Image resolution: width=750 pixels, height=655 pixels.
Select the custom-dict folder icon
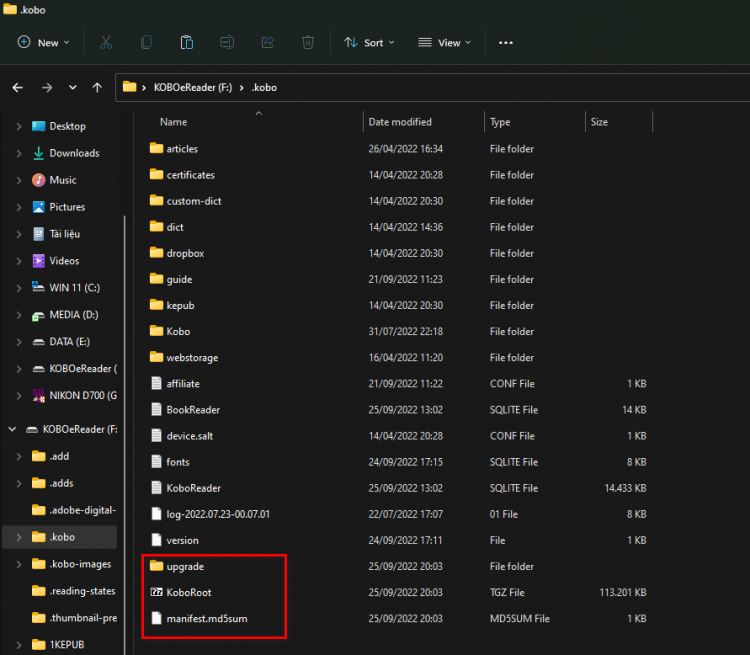point(156,200)
